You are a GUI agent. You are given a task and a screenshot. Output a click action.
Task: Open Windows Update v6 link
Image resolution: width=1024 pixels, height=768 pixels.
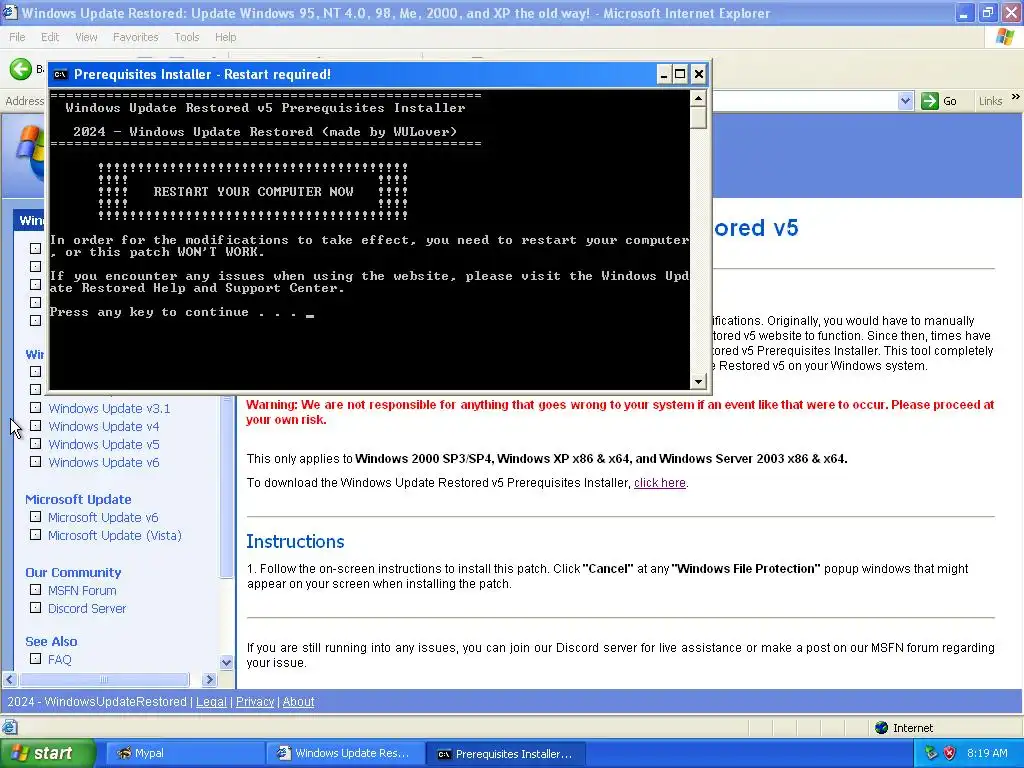[103, 462]
